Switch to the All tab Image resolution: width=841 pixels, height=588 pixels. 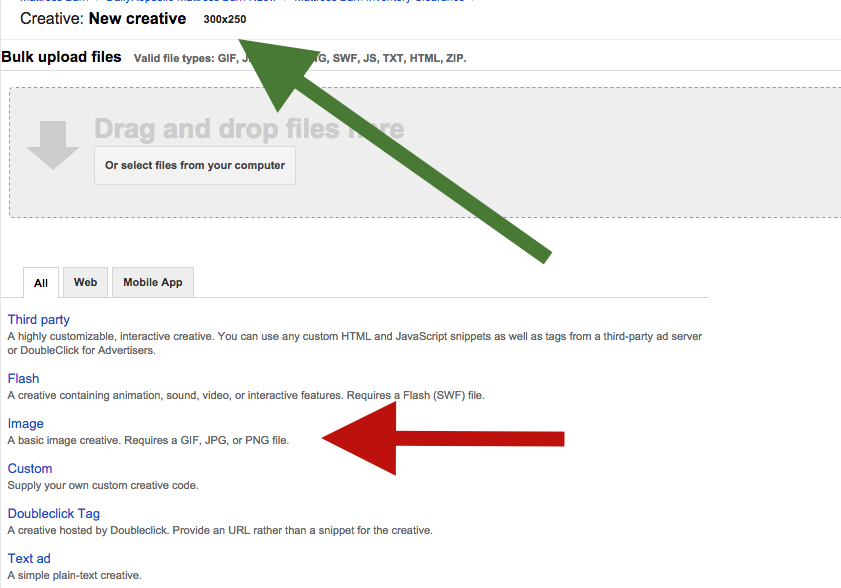pyautogui.click(x=41, y=283)
